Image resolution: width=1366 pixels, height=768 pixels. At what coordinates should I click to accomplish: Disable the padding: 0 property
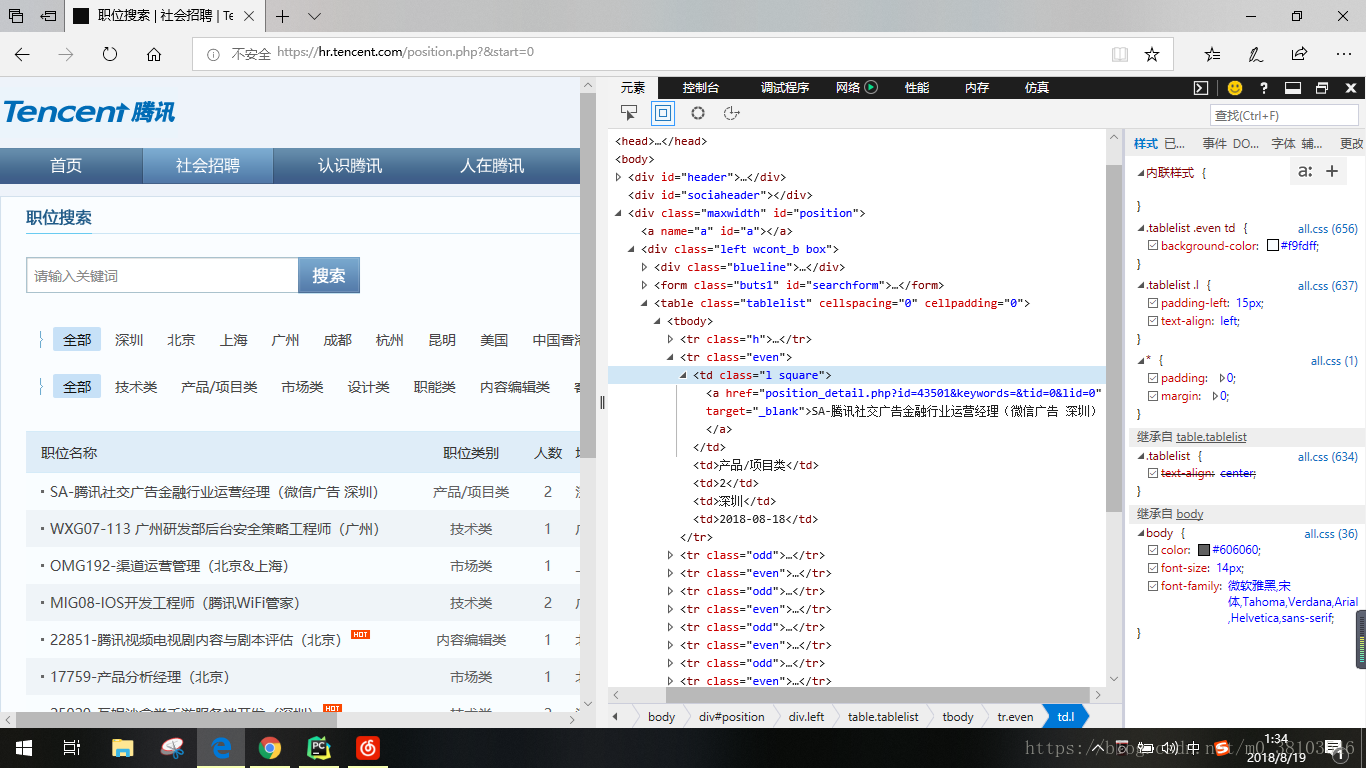click(x=1153, y=378)
